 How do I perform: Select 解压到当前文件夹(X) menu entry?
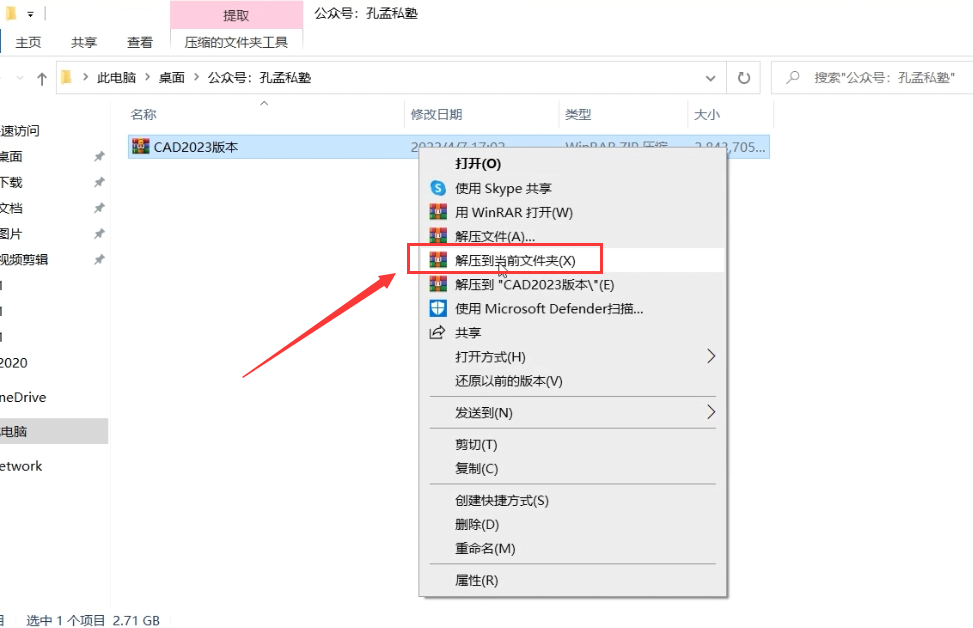click(x=572, y=260)
